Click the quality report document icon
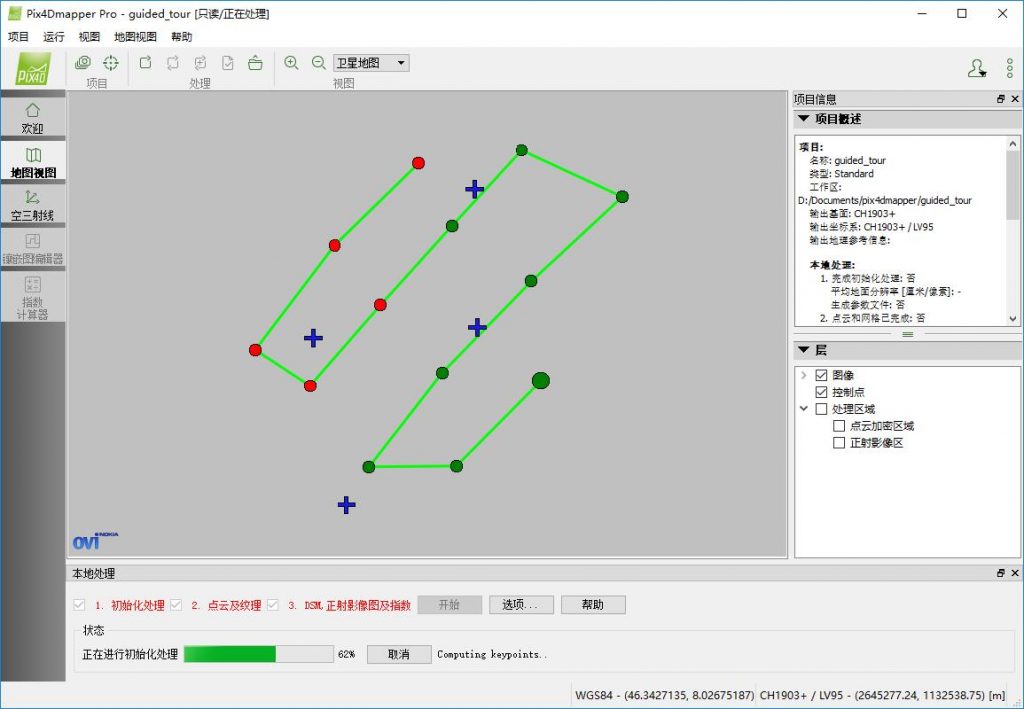1024x709 pixels. click(228, 63)
